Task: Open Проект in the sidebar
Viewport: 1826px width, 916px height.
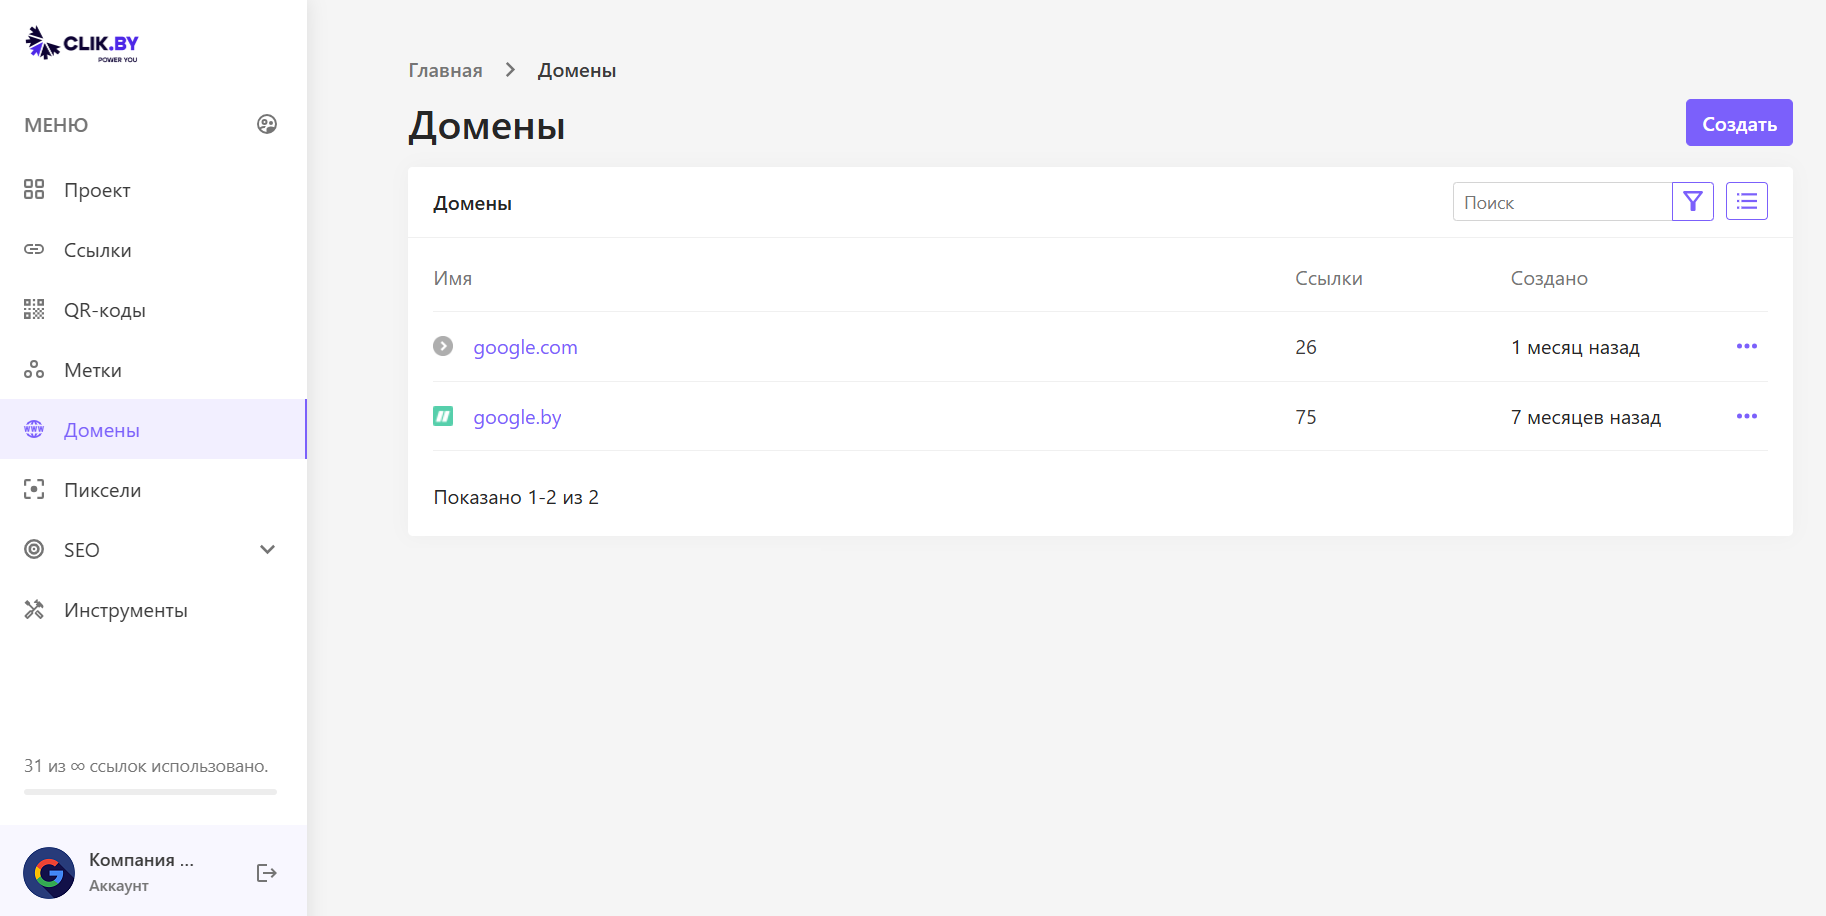Action: tap(97, 190)
